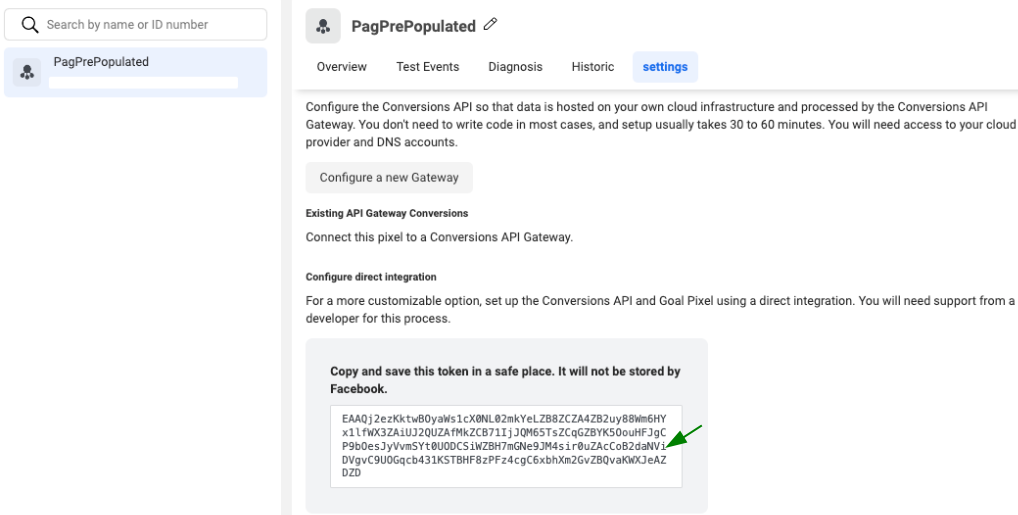Click the PagPrePopulated title in the header
This screenshot has width=1018, height=515.
click(414, 26)
